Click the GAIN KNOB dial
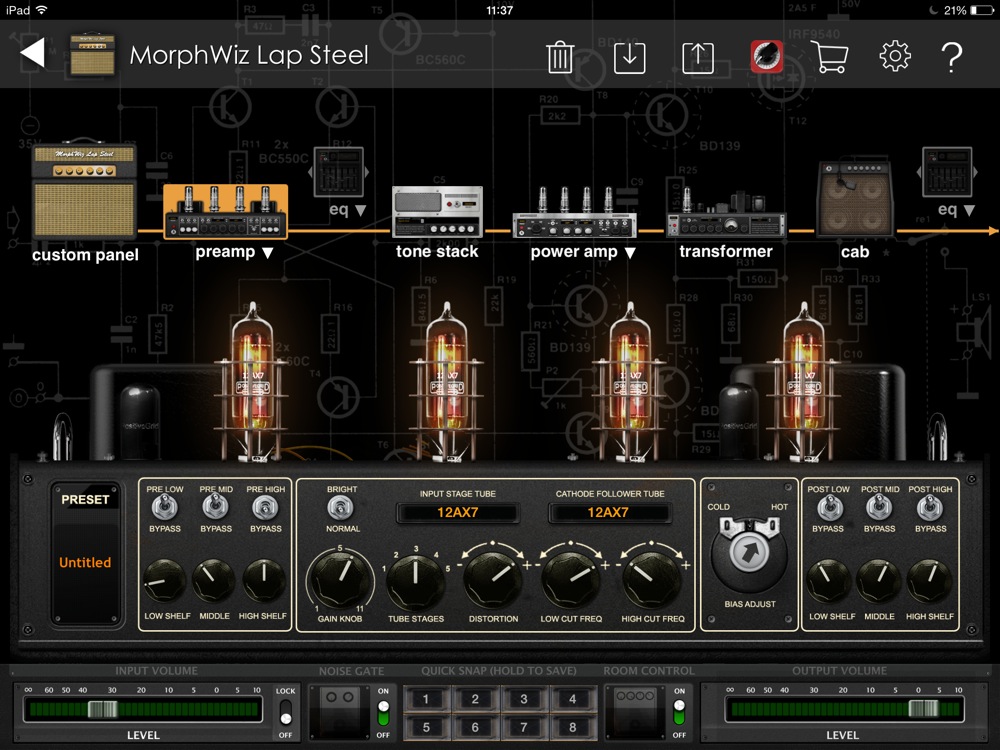The width and height of the screenshot is (1000, 750). [339, 578]
